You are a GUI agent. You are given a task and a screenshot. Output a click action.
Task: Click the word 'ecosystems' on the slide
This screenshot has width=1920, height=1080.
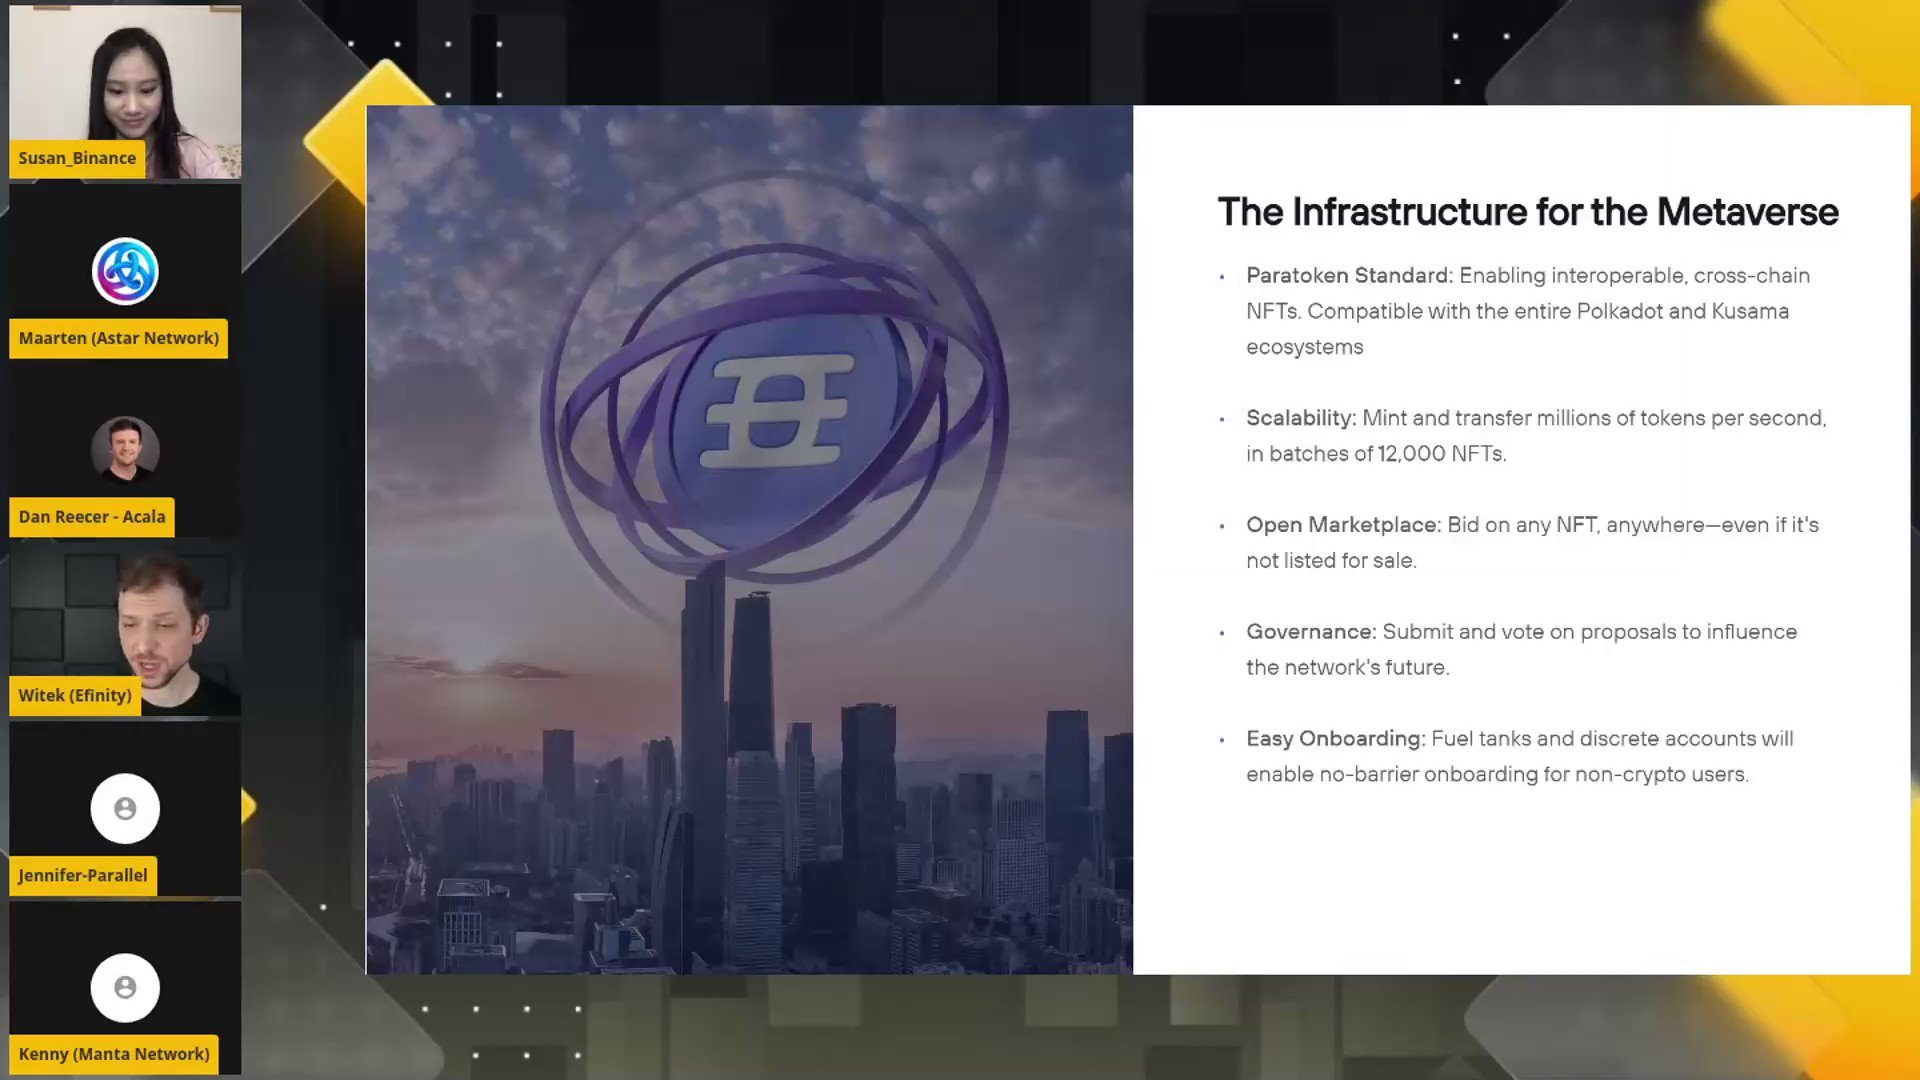[1305, 348]
